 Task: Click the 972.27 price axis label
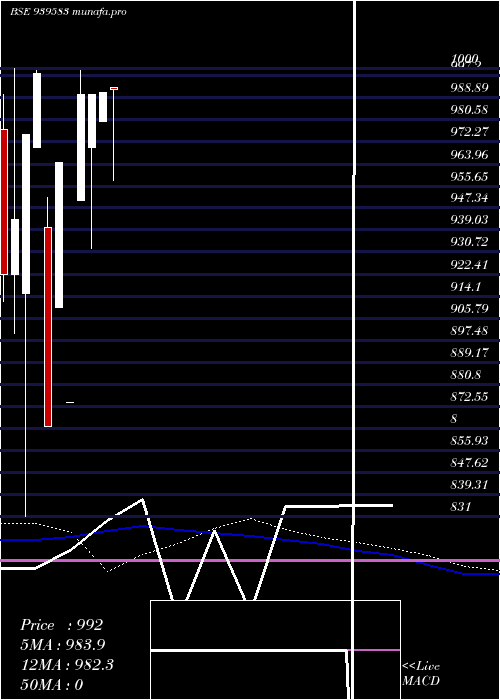(x=469, y=132)
